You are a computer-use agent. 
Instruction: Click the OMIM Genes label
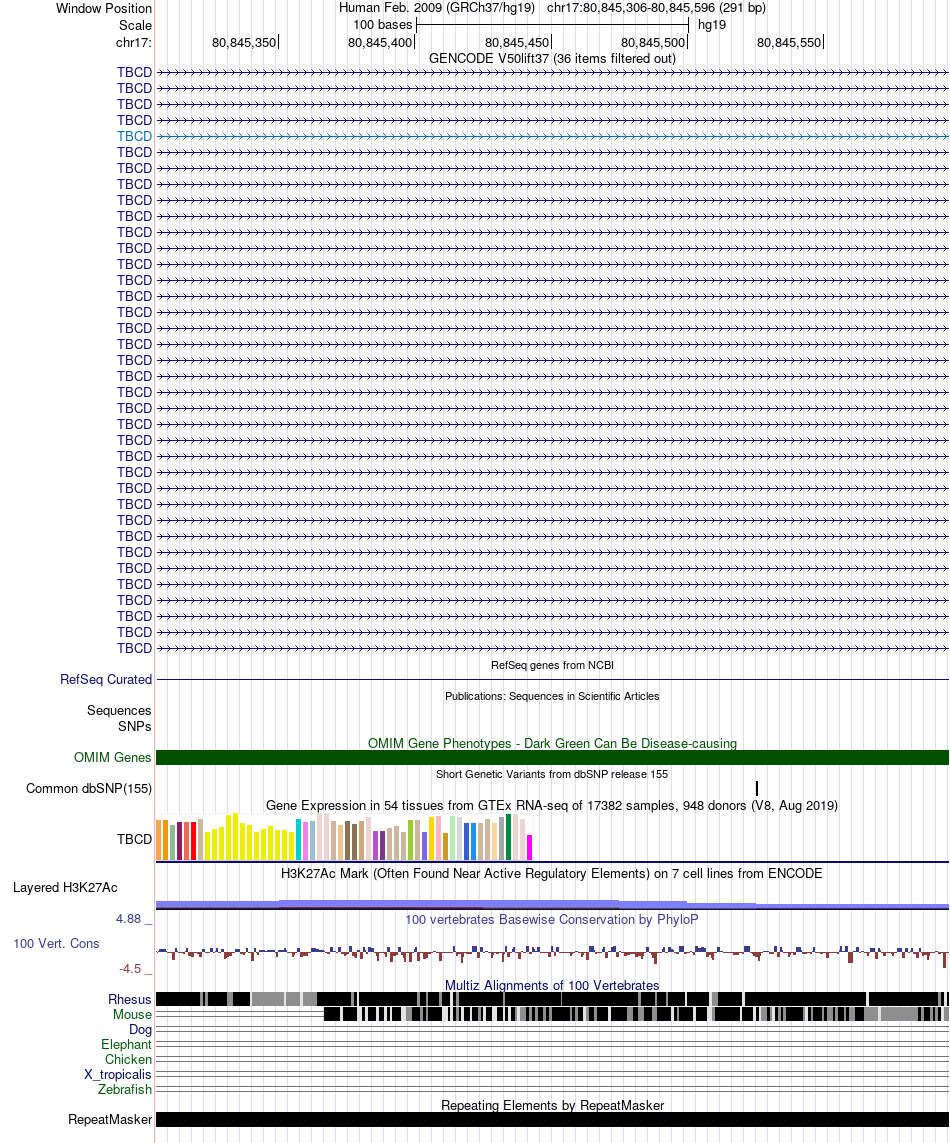click(112, 757)
